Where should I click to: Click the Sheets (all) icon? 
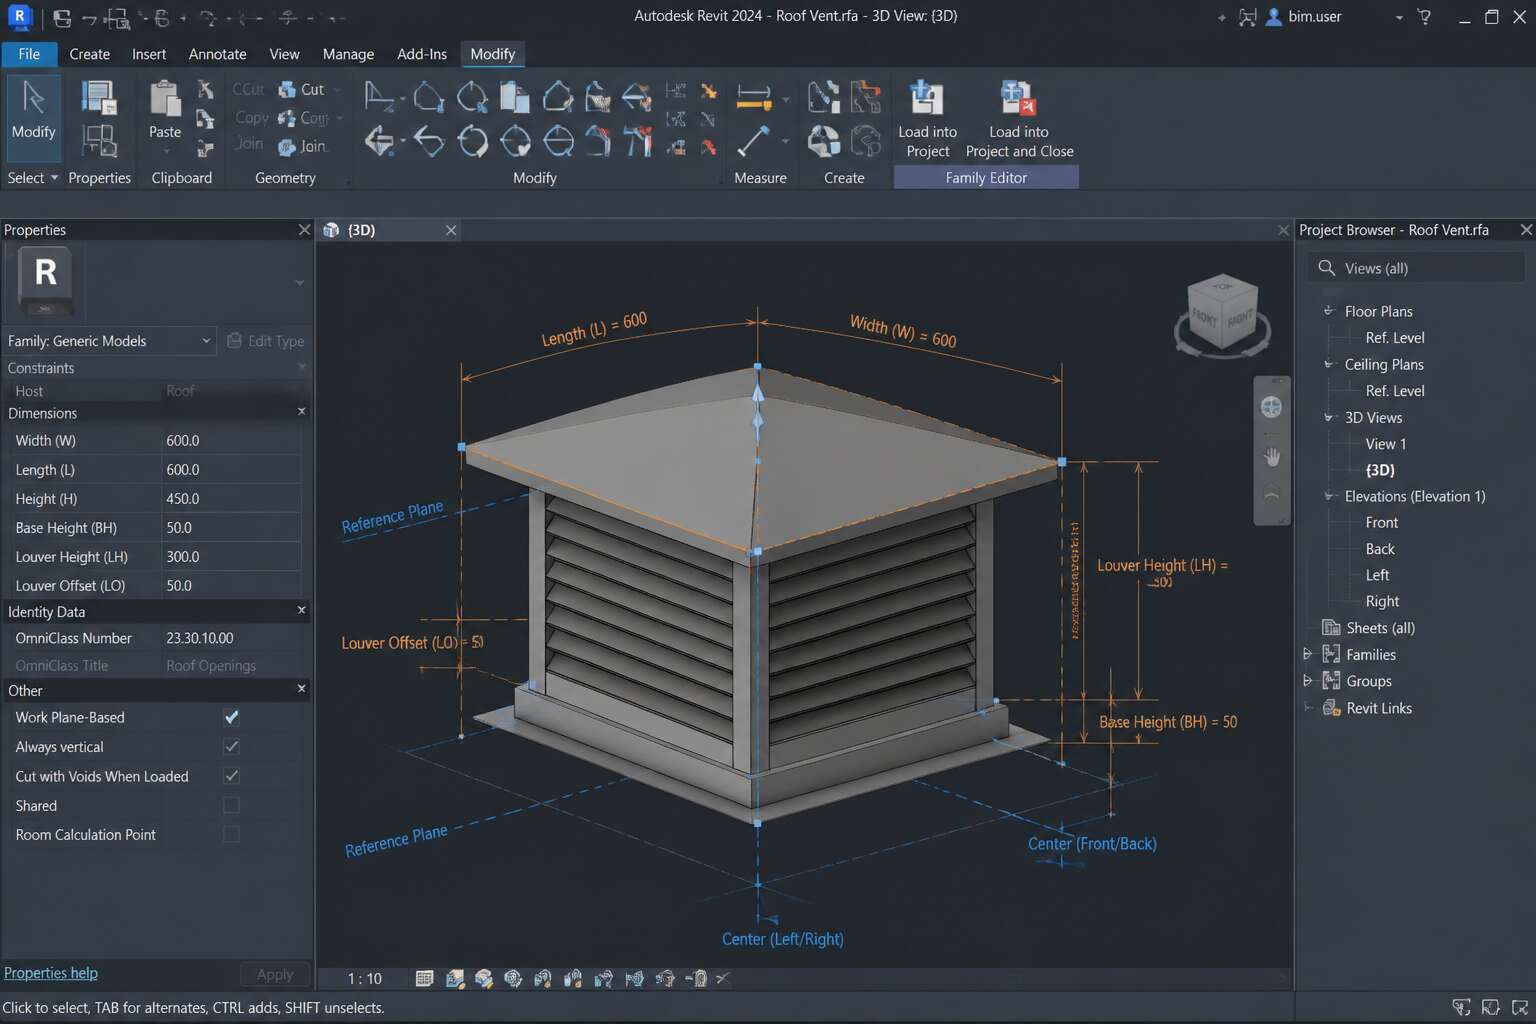(1331, 628)
